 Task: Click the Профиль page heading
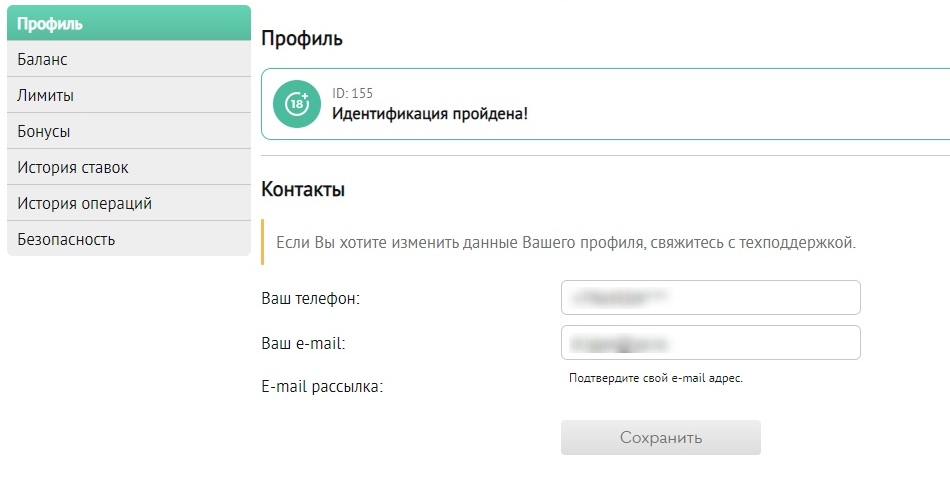pos(302,40)
